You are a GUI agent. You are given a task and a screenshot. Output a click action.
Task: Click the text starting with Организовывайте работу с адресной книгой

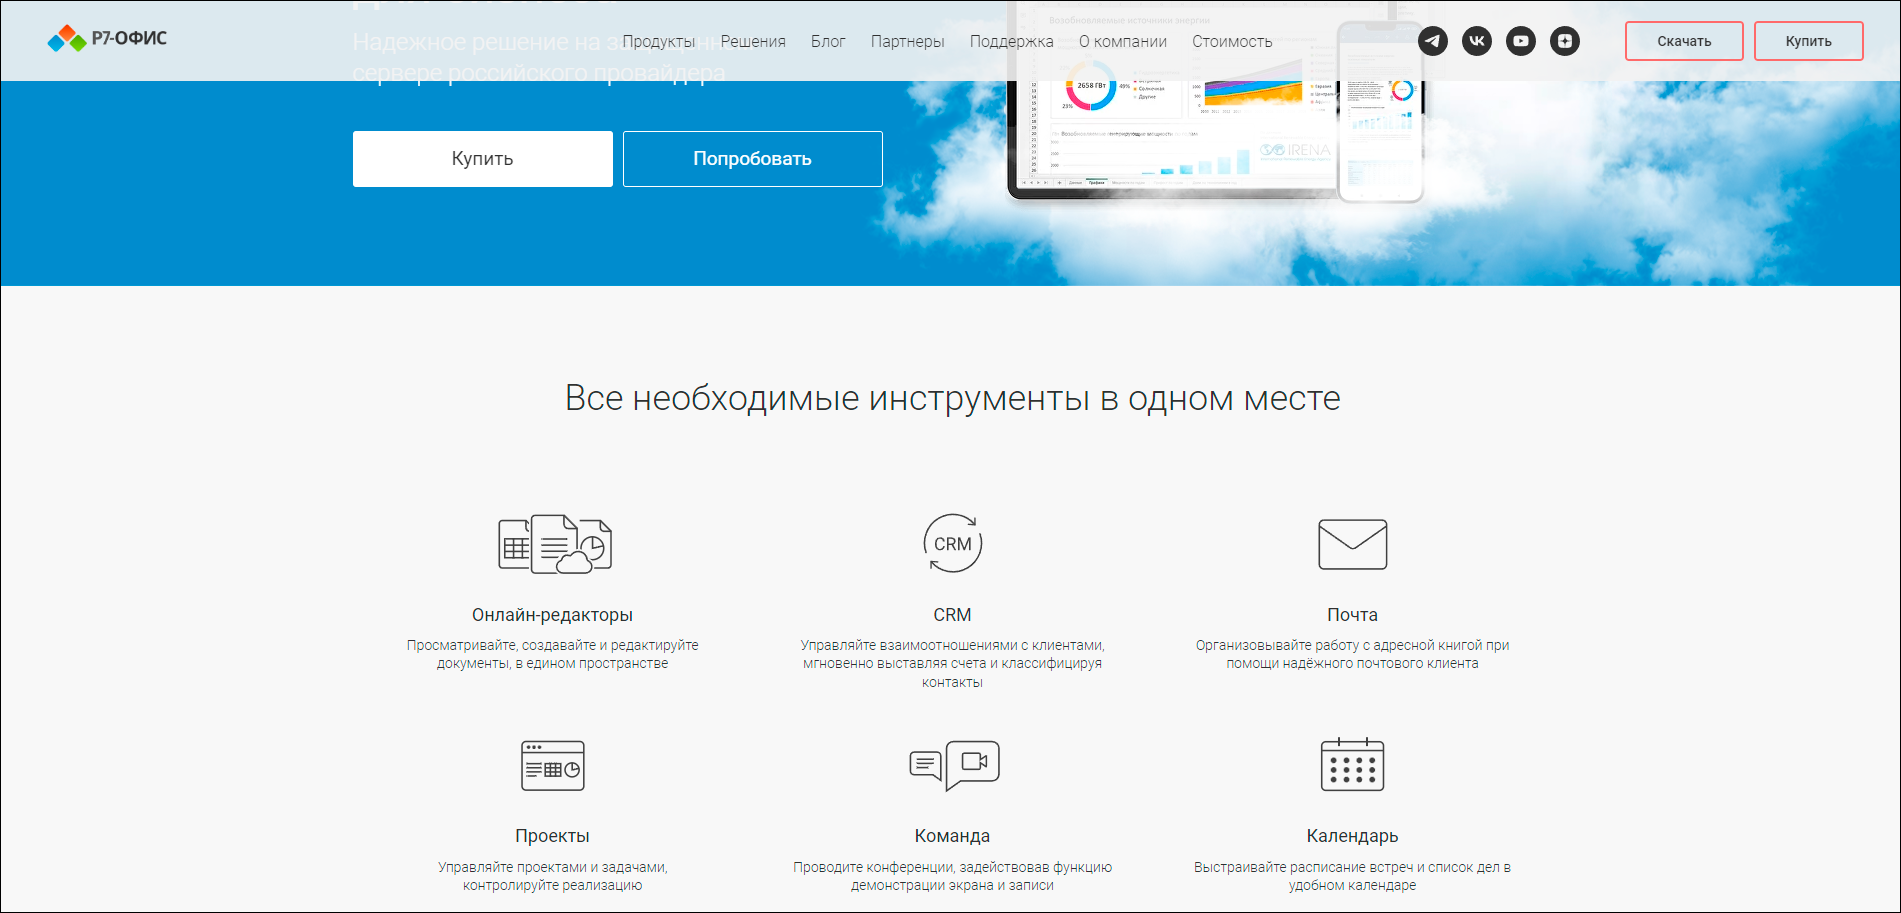[x=1353, y=654]
